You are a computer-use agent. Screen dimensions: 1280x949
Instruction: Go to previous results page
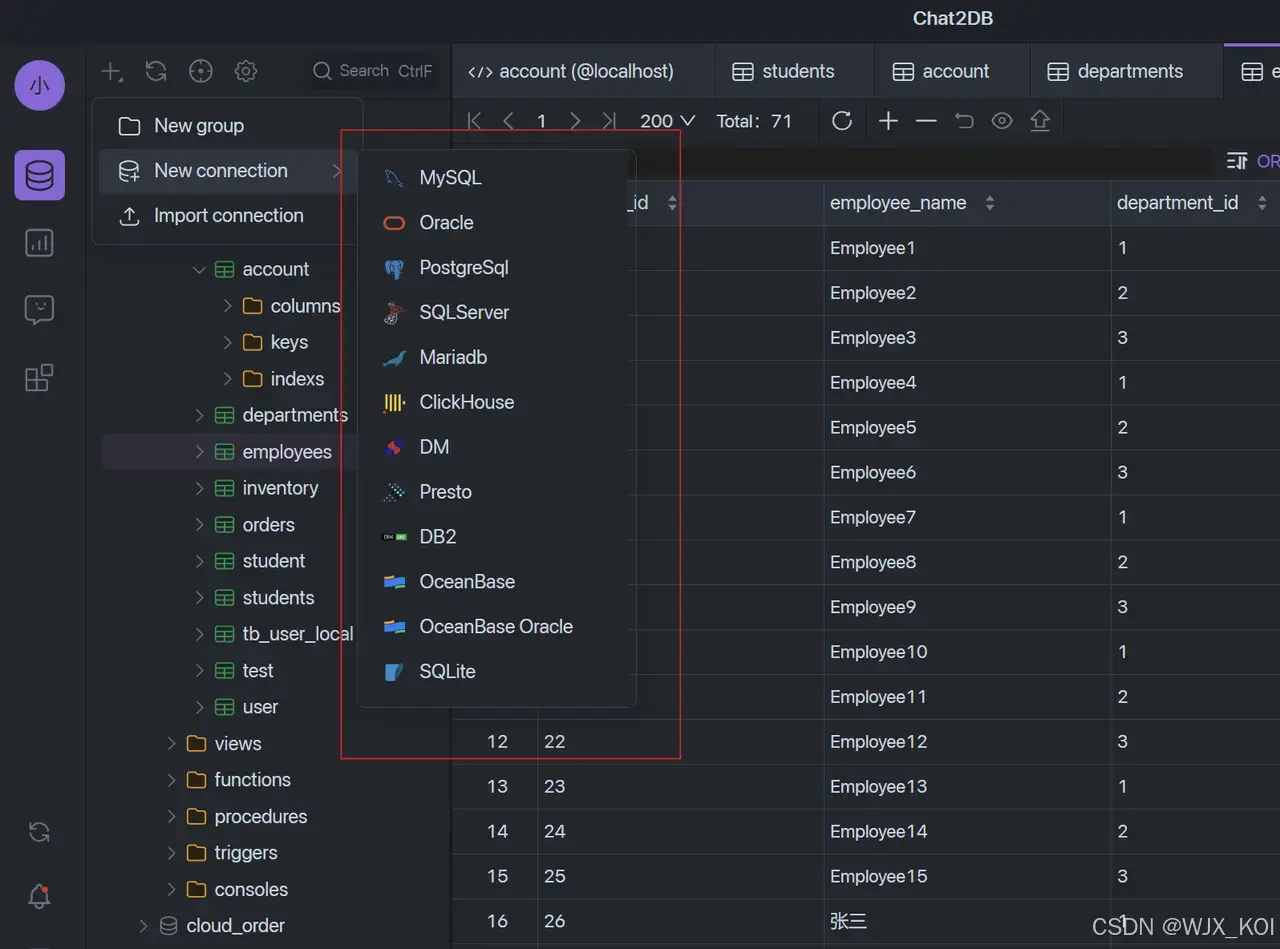coord(508,121)
